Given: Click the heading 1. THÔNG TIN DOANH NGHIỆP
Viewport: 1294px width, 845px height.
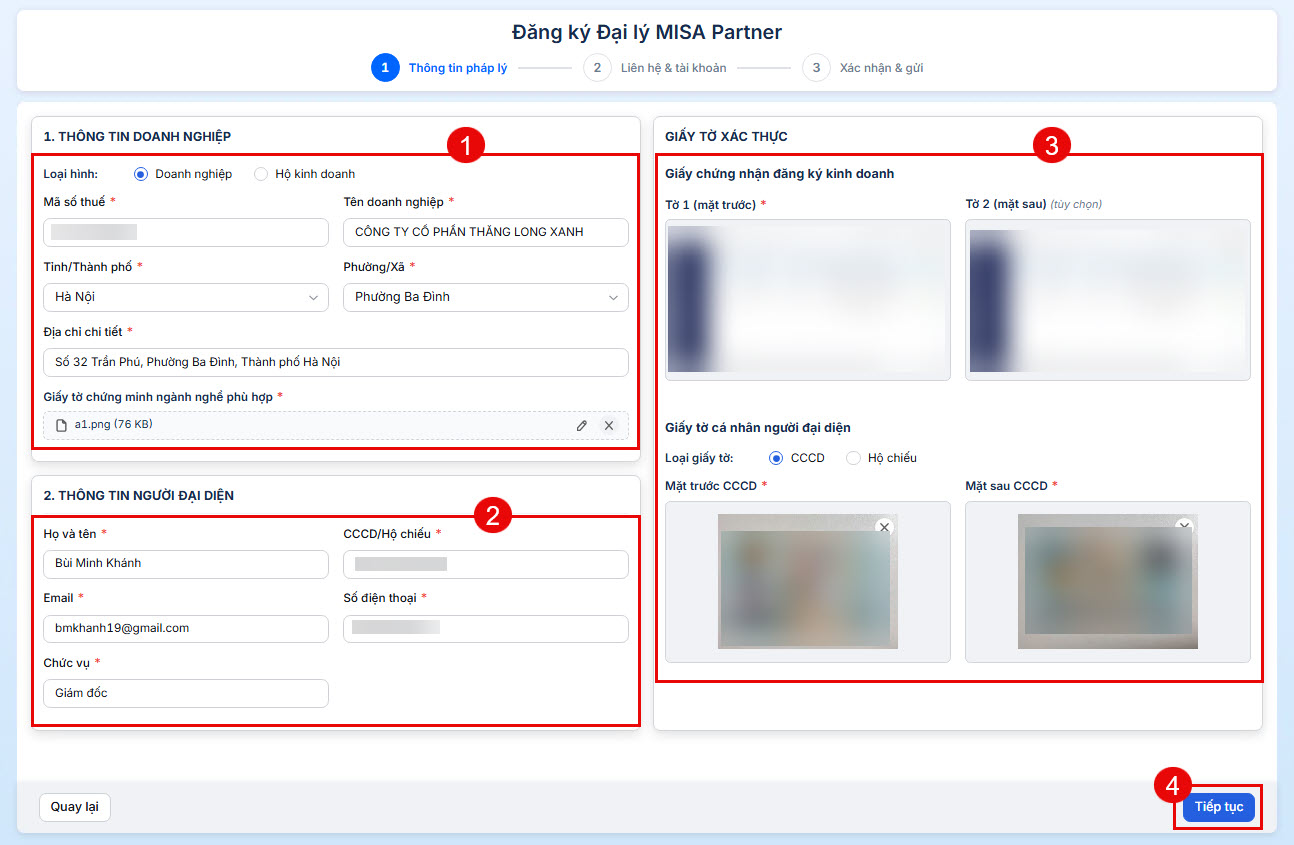Looking at the screenshot, I should tap(138, 136).
